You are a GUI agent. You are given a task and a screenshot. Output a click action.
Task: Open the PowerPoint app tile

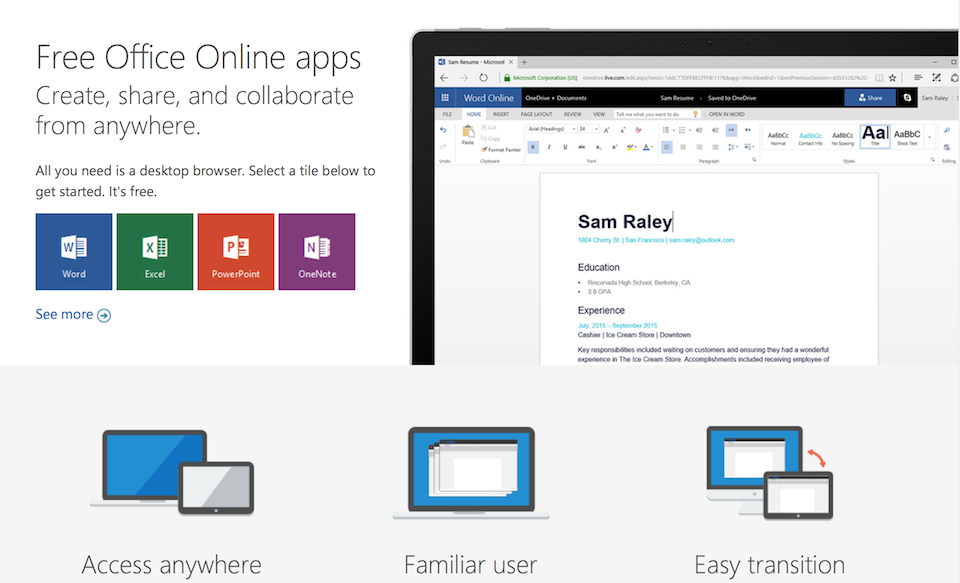tap(236, 252)
